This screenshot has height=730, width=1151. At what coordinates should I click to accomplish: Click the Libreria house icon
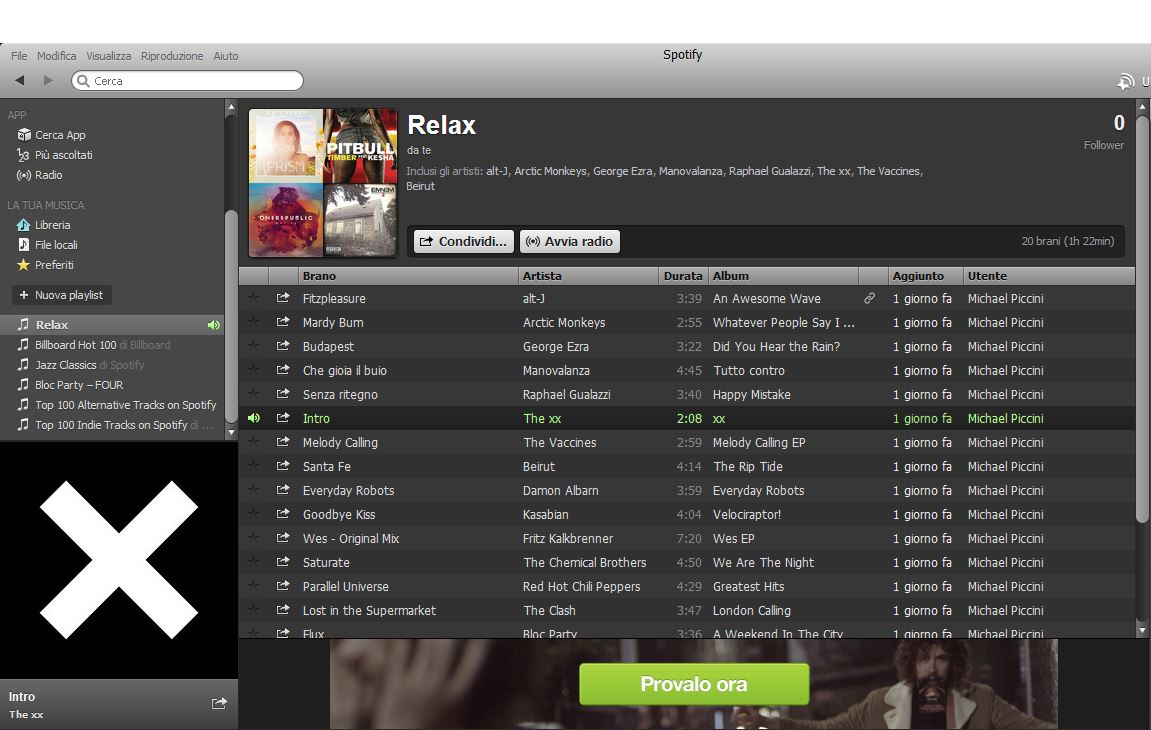point(23,225)
